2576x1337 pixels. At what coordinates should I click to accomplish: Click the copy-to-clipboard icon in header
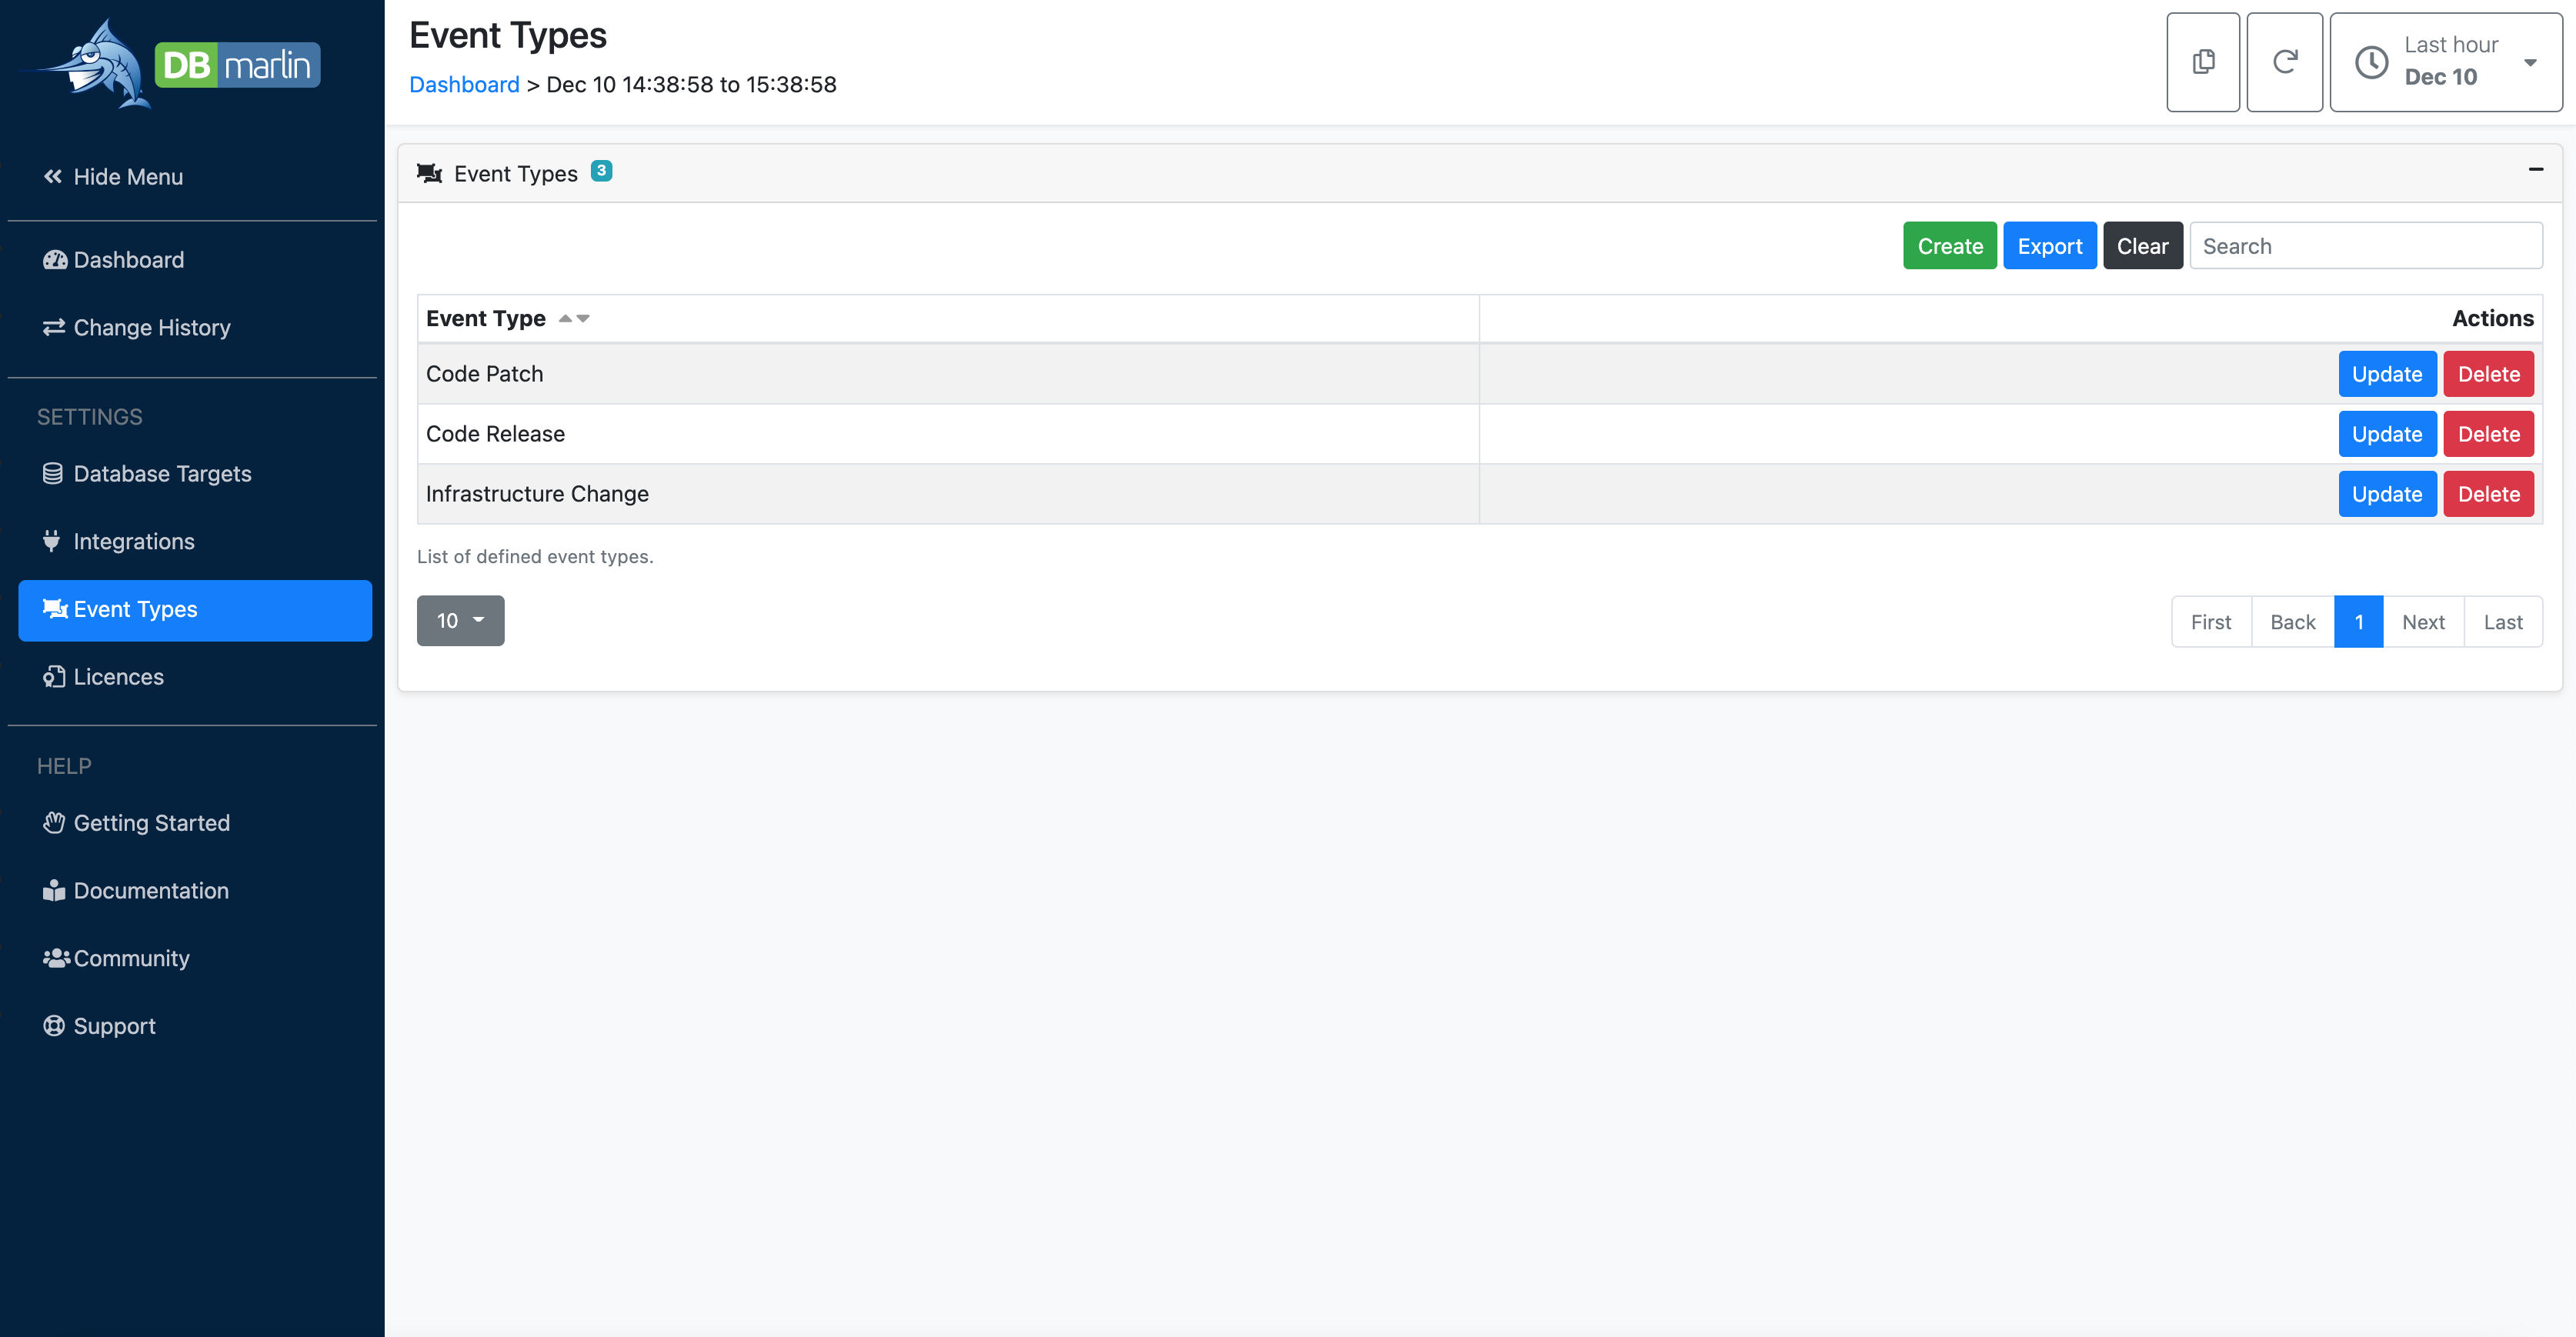coord(2202,62)
